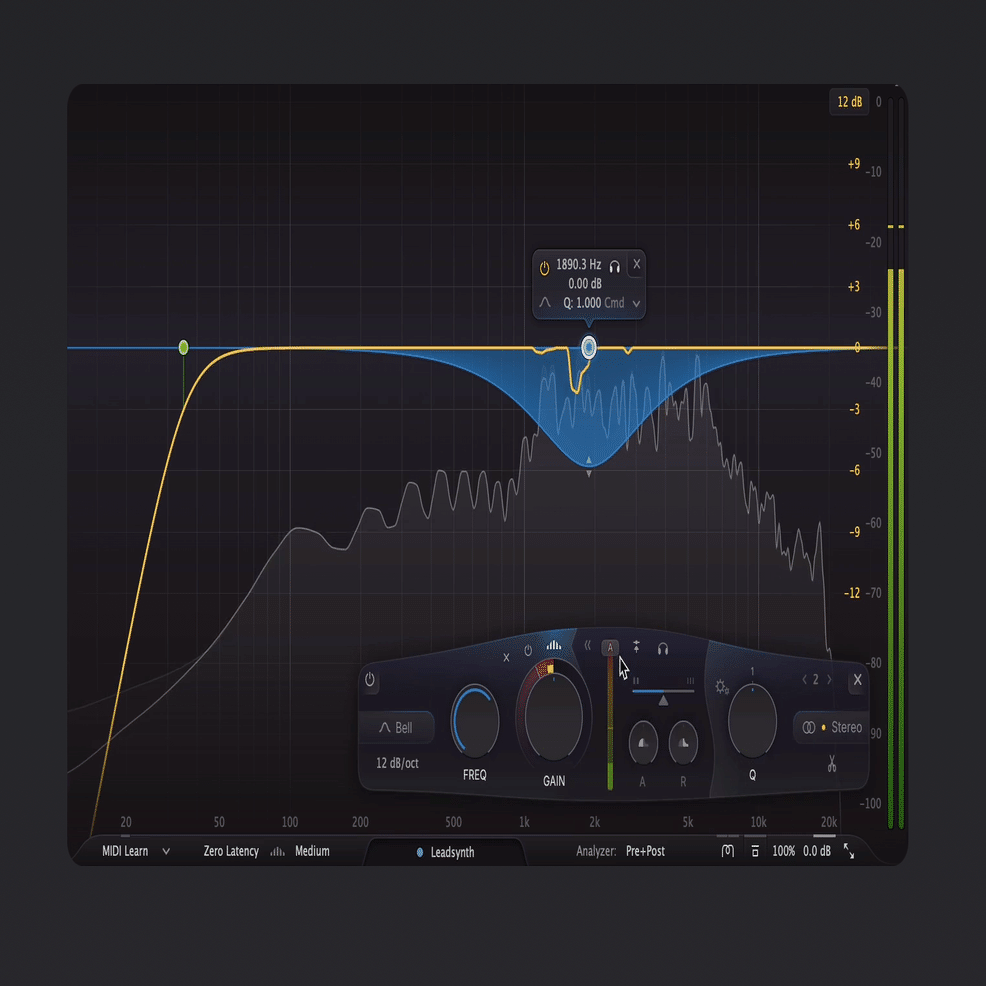Click the MIDI Learn button
Viewport: 986px width, 986px height.
(x=125, y=851)
